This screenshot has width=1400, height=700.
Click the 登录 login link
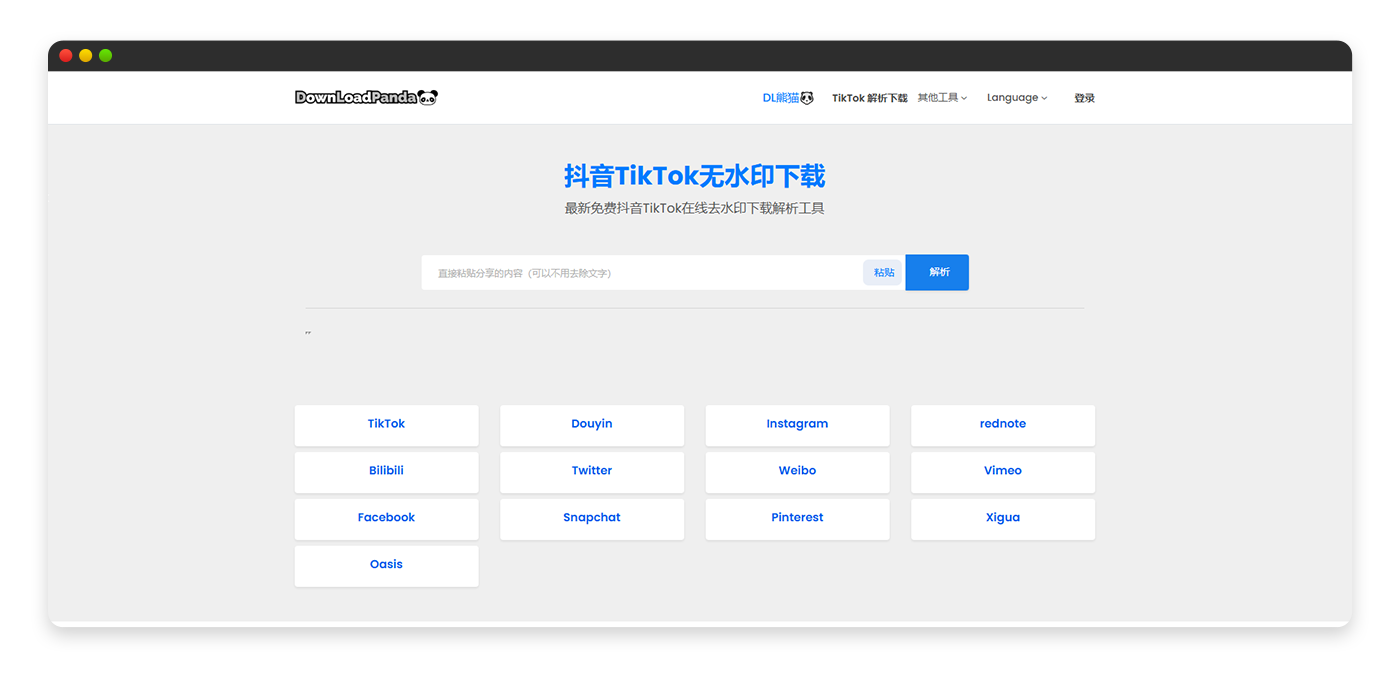[x=1084, y=98]
